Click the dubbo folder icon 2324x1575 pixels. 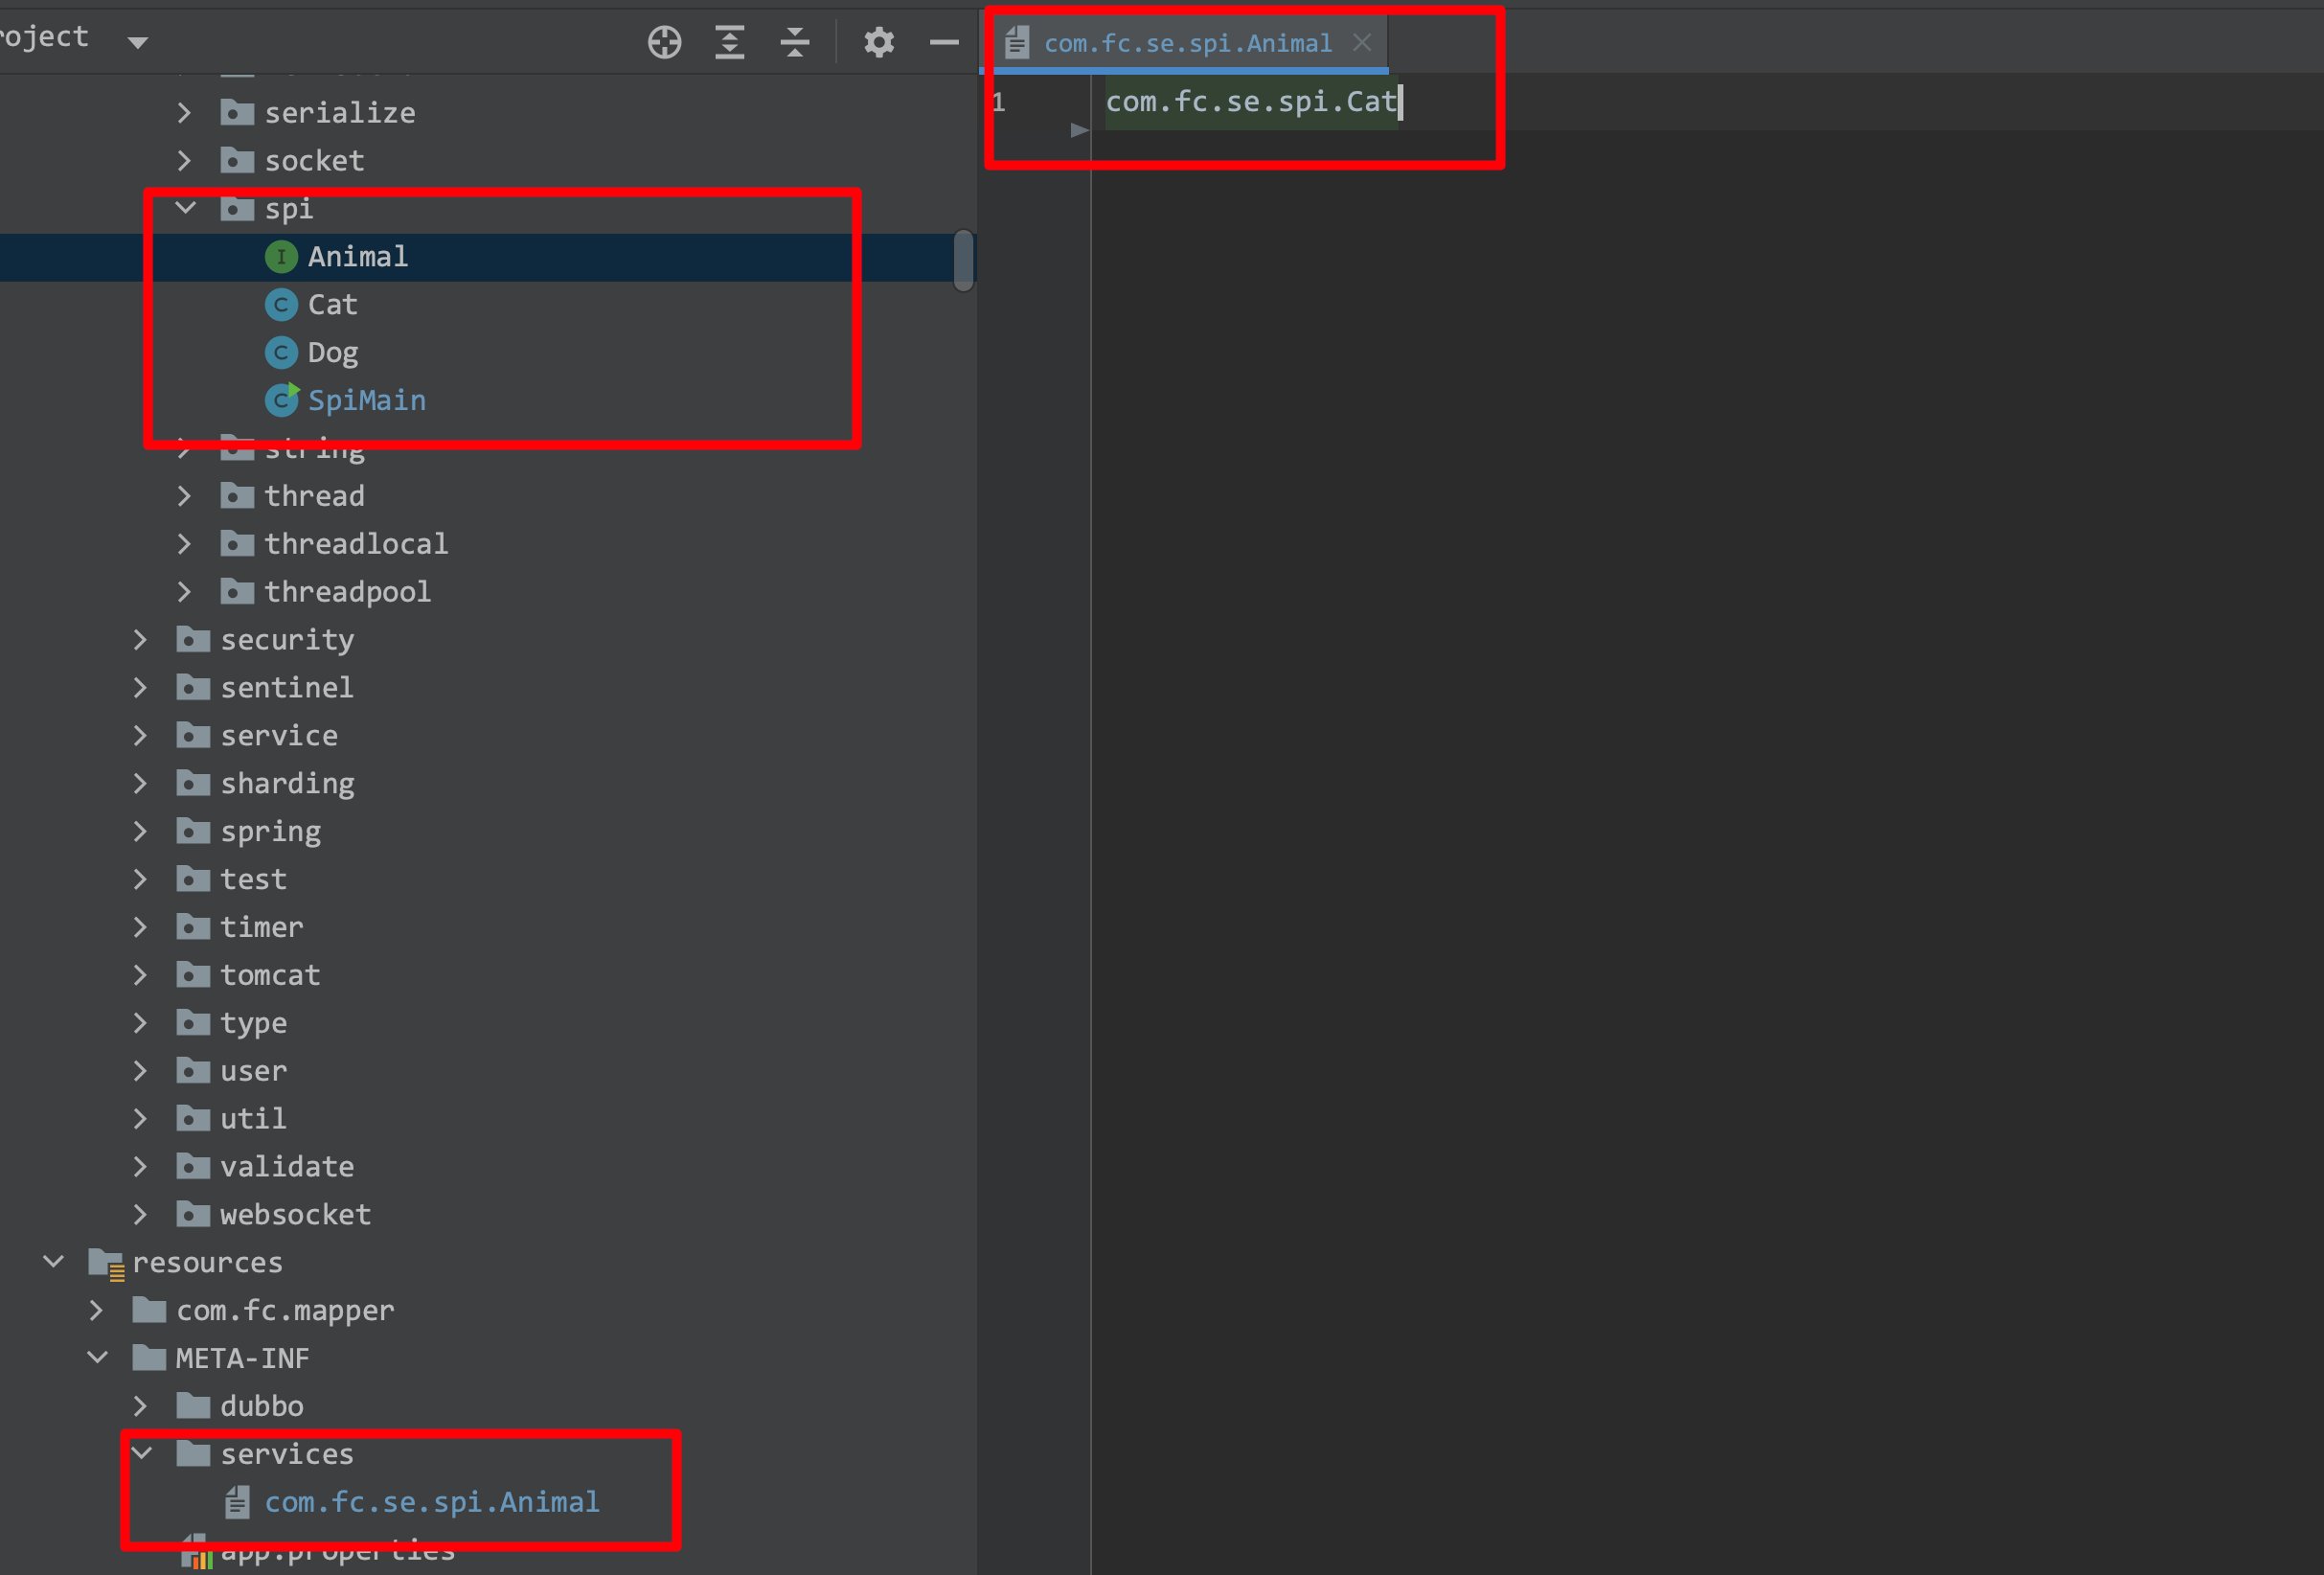pos(193,1406)
